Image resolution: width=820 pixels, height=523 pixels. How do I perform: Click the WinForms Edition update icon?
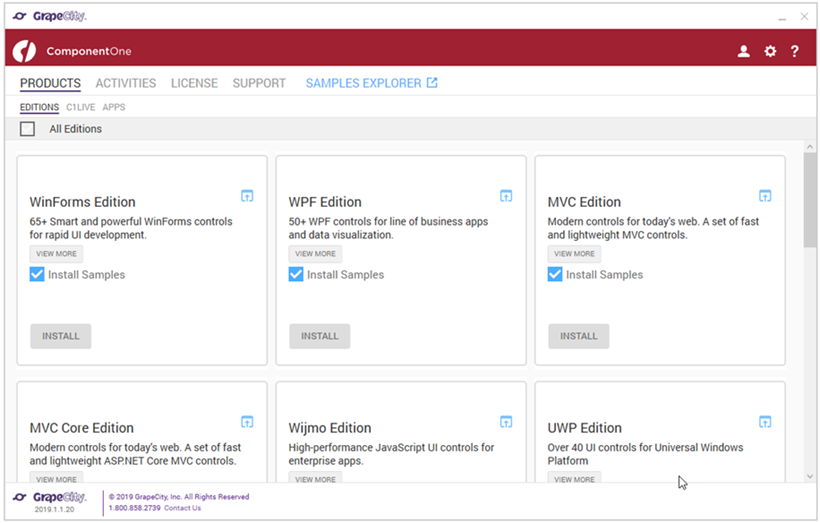(247, 196)
